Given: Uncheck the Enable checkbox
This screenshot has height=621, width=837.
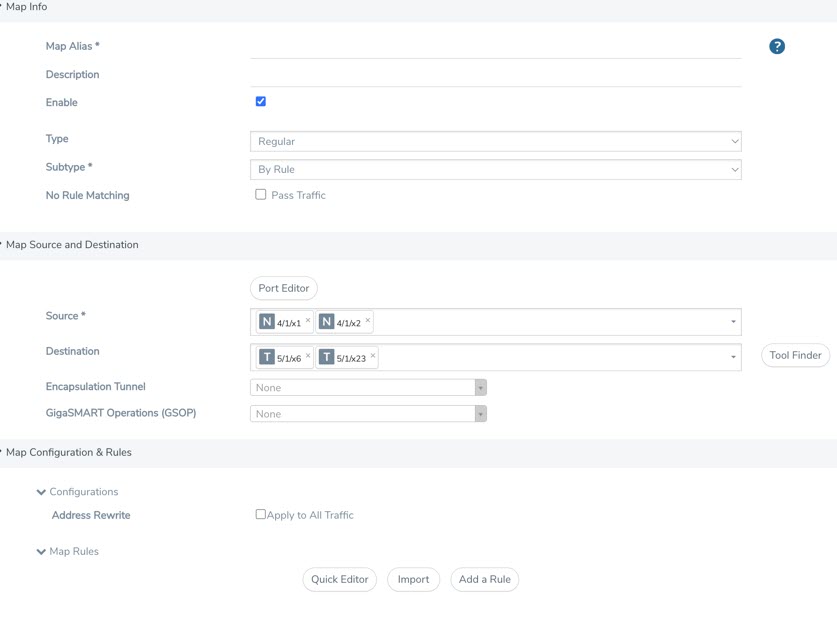Looking at the screenshot, I should pyautogui.click(x=261, y=102).
